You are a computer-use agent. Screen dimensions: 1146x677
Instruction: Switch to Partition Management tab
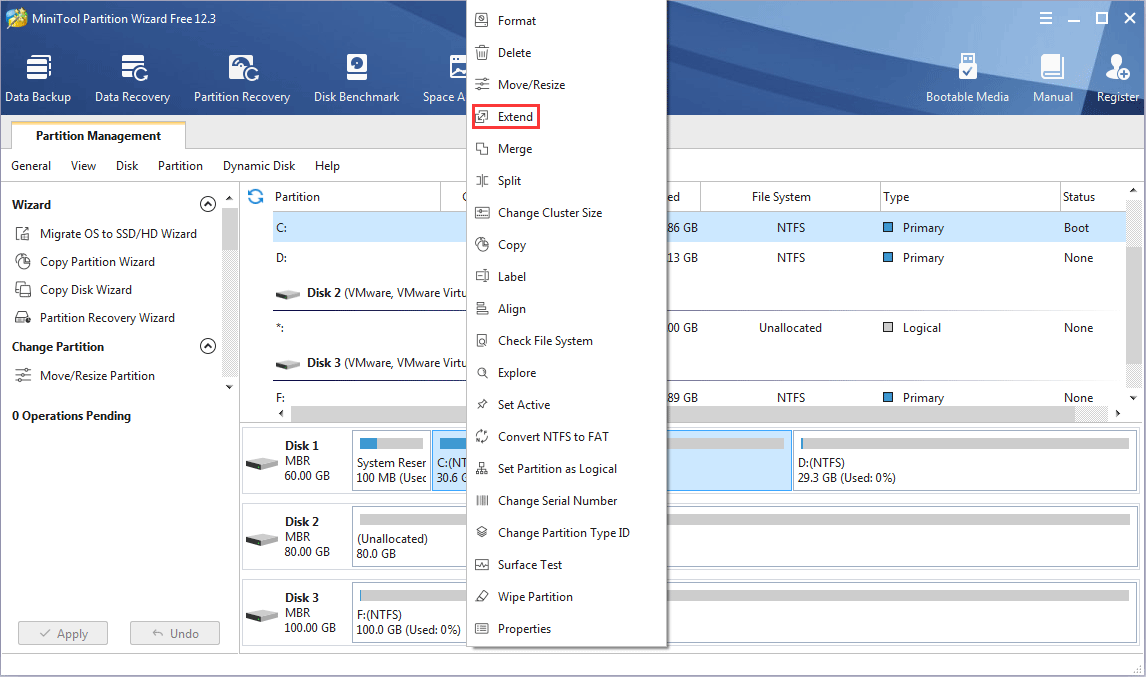pos(98,136)
